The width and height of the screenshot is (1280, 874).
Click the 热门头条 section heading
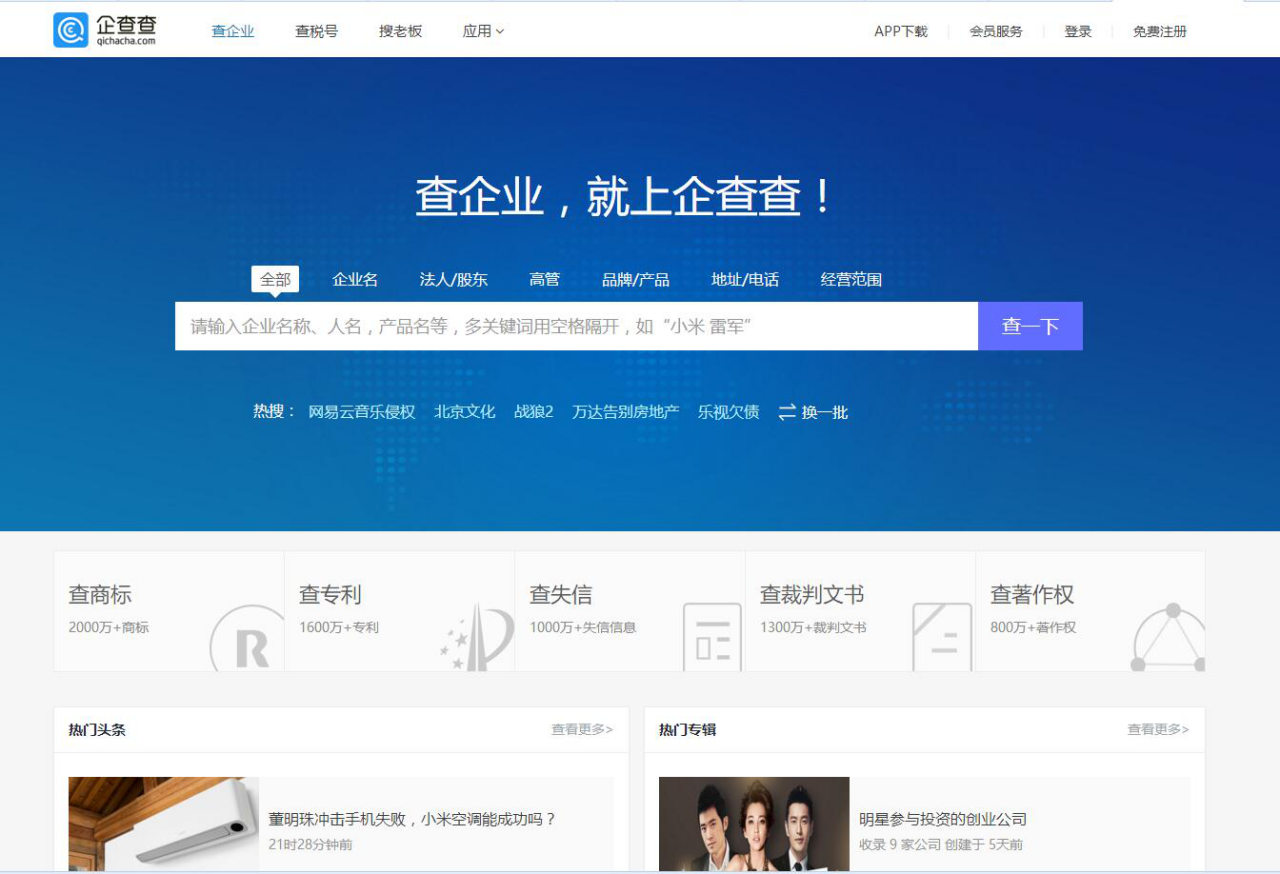point(97,730)
